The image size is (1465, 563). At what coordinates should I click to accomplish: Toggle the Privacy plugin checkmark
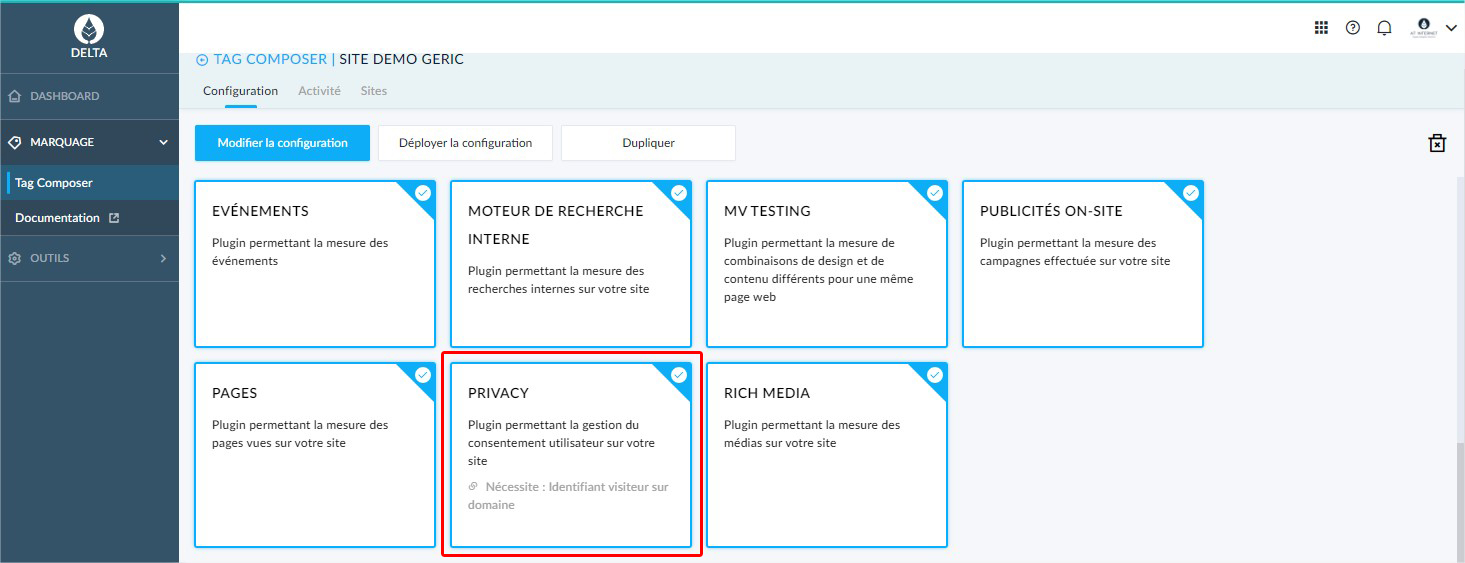click(679, 375)
